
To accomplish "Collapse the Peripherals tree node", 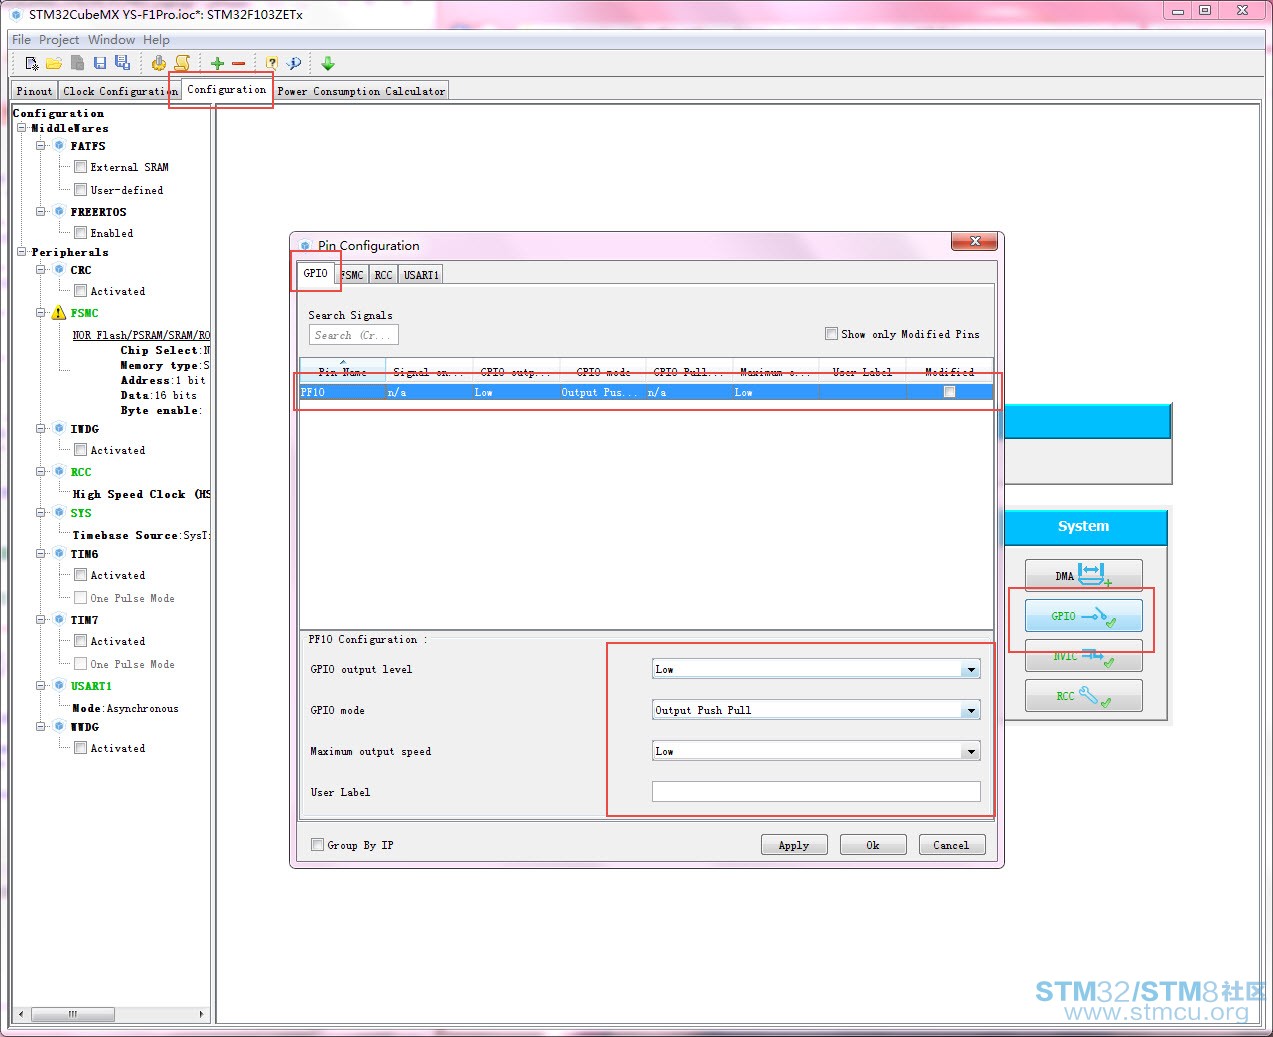I will (x=21, y=252).
